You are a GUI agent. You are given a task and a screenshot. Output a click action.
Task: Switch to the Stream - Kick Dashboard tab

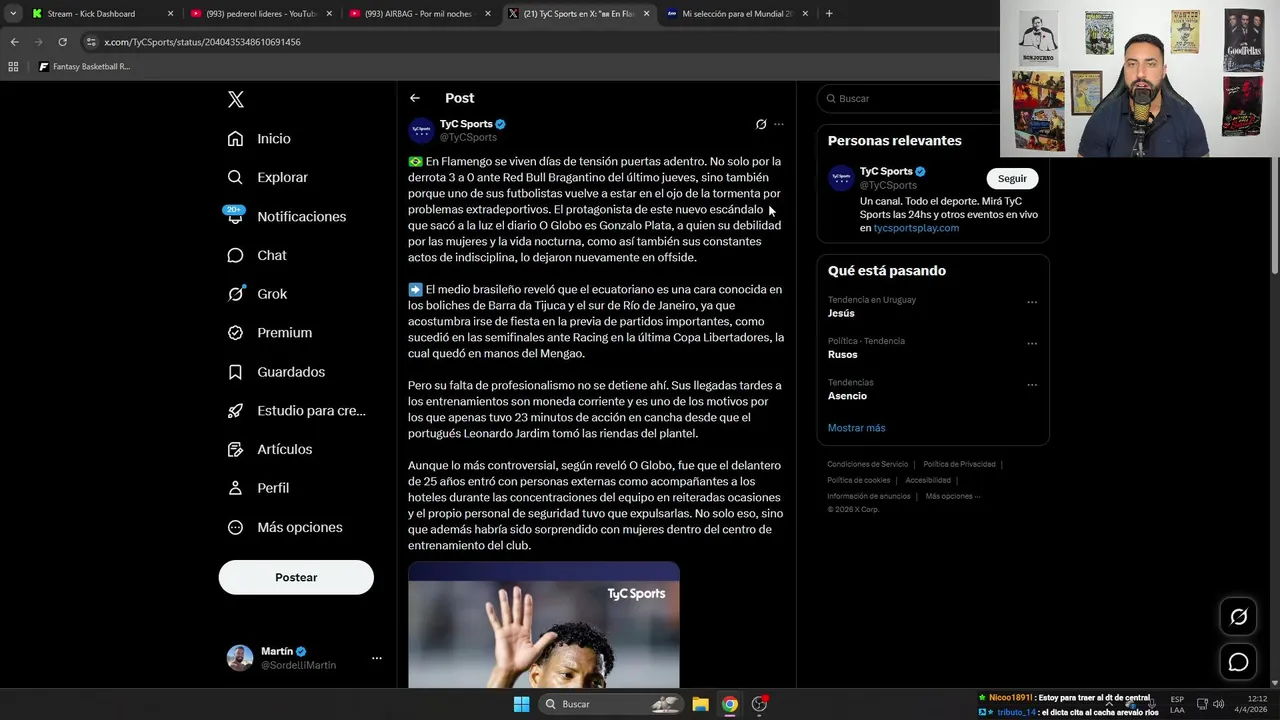100,14
